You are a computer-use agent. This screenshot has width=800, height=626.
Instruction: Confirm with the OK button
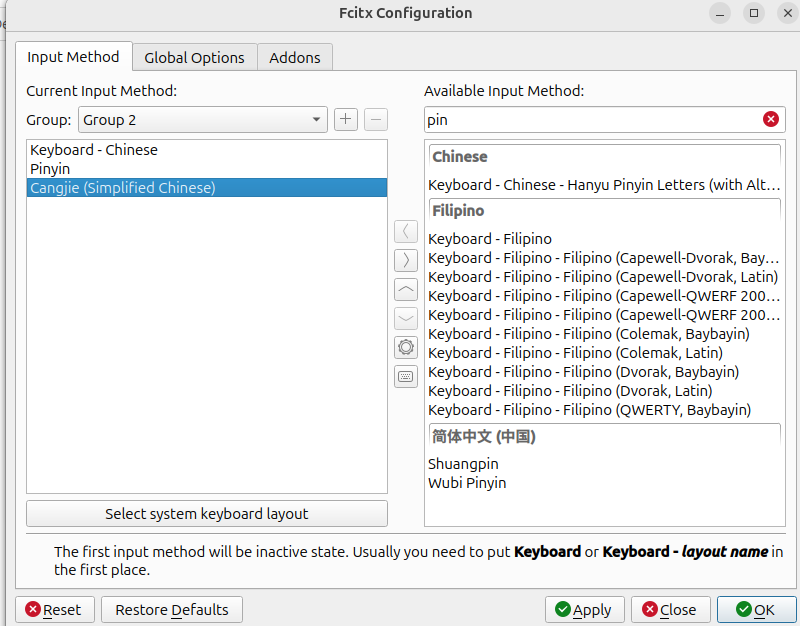(756, 610)
